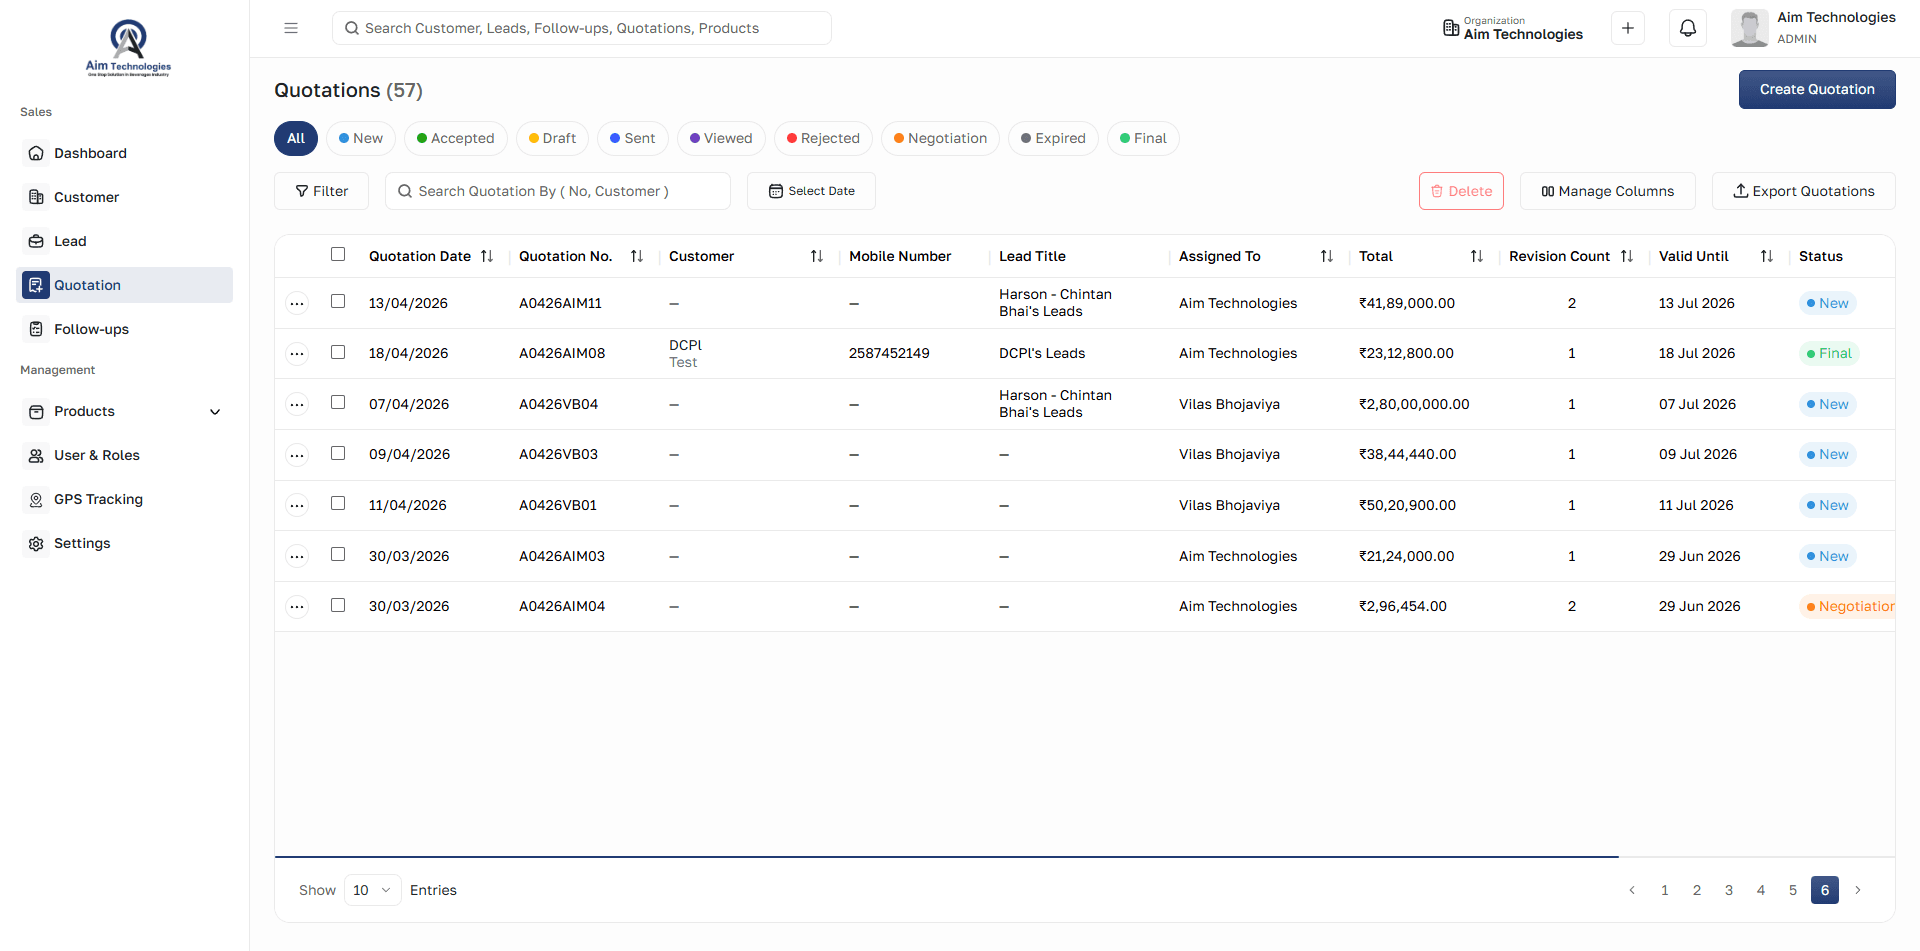Check the row for quotation A0426VB01
Image resolution: width=1920 pixels, height=951 pixels.
coord(338,503)
